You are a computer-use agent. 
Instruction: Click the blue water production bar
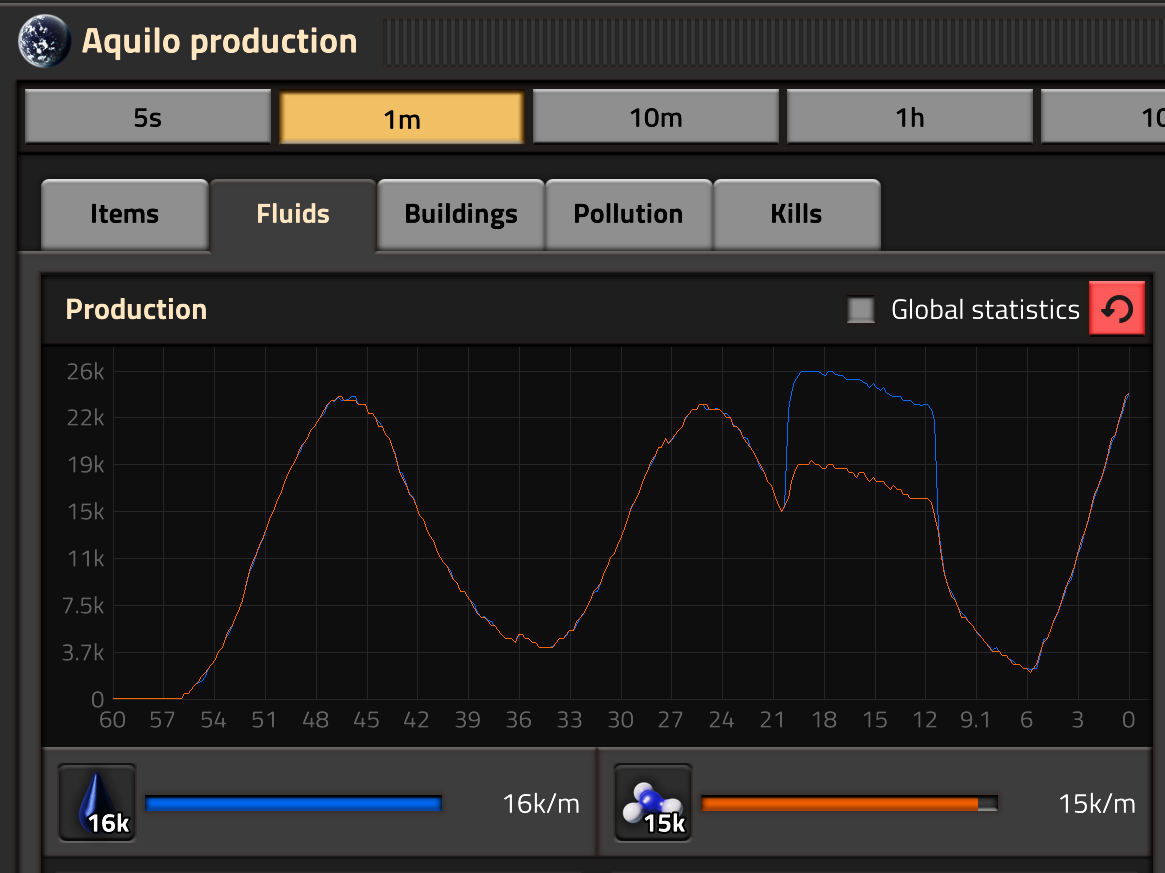(x=293, y=803)
